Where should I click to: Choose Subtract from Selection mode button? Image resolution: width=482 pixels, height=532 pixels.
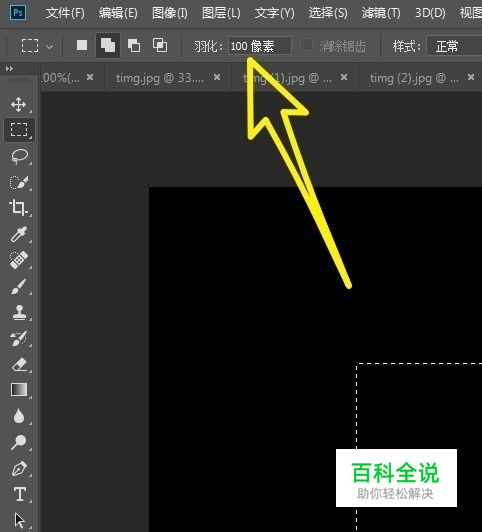coord(134,45)
